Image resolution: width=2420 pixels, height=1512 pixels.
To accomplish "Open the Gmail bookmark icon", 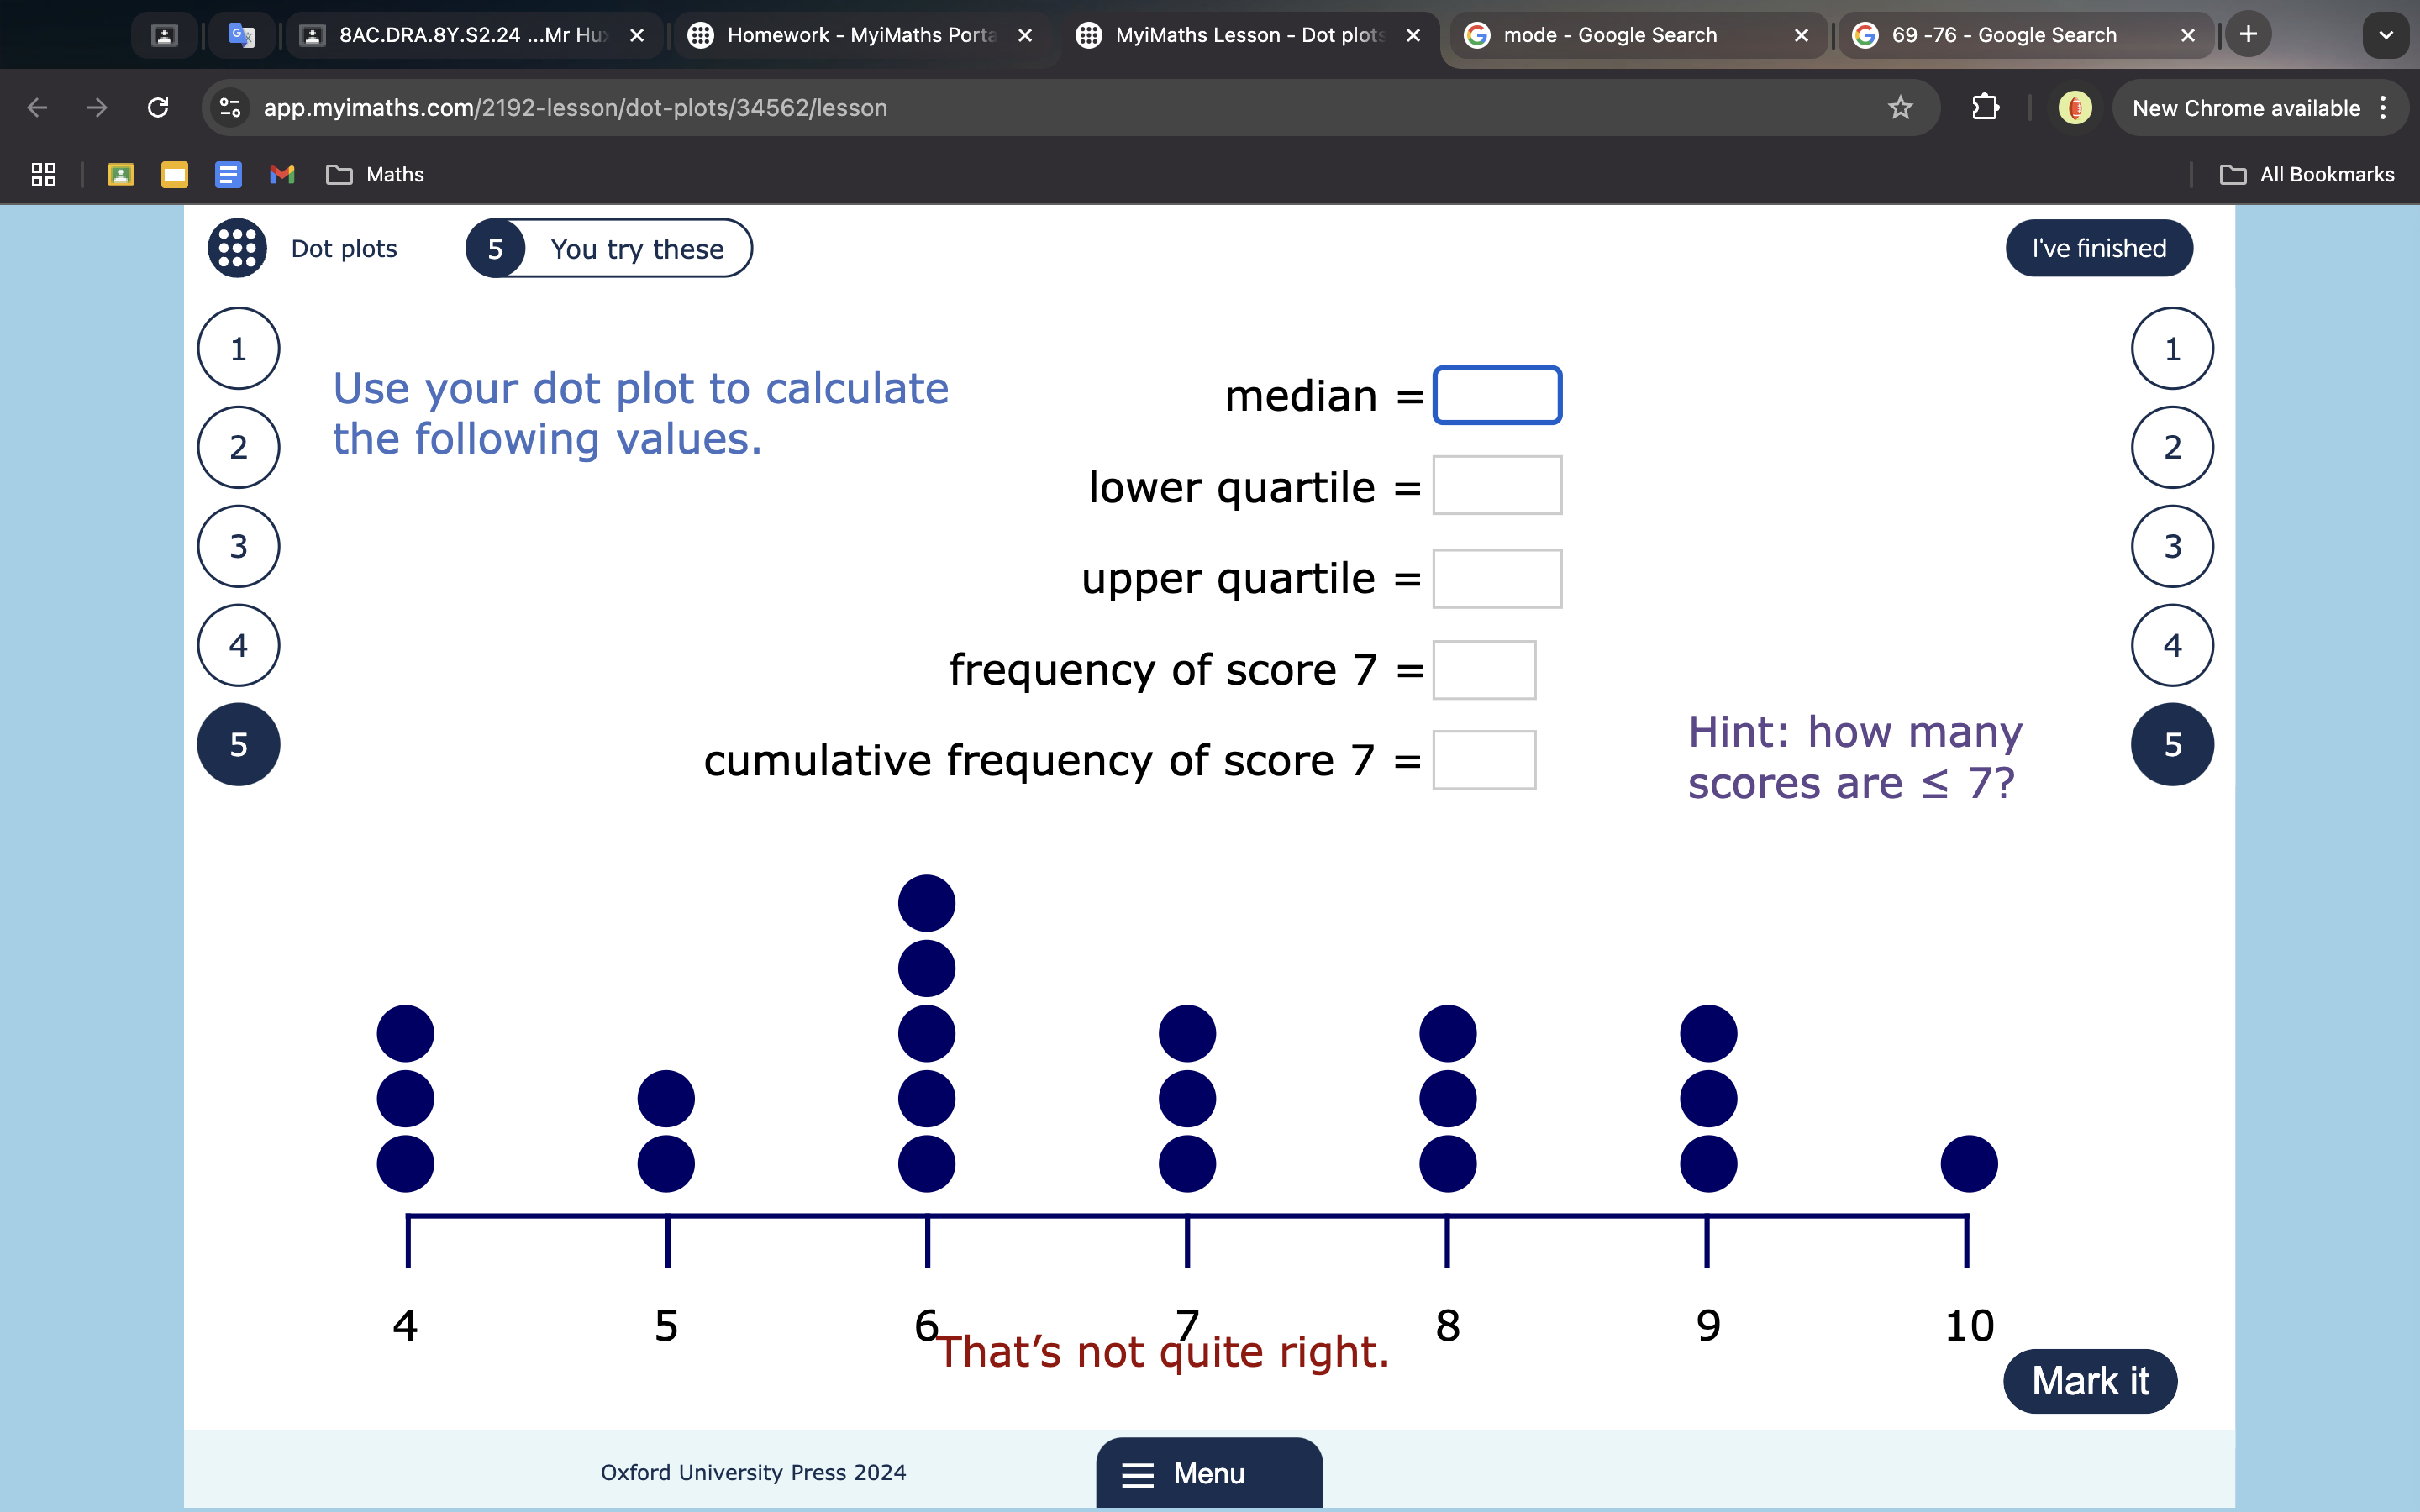I will 282,175.
